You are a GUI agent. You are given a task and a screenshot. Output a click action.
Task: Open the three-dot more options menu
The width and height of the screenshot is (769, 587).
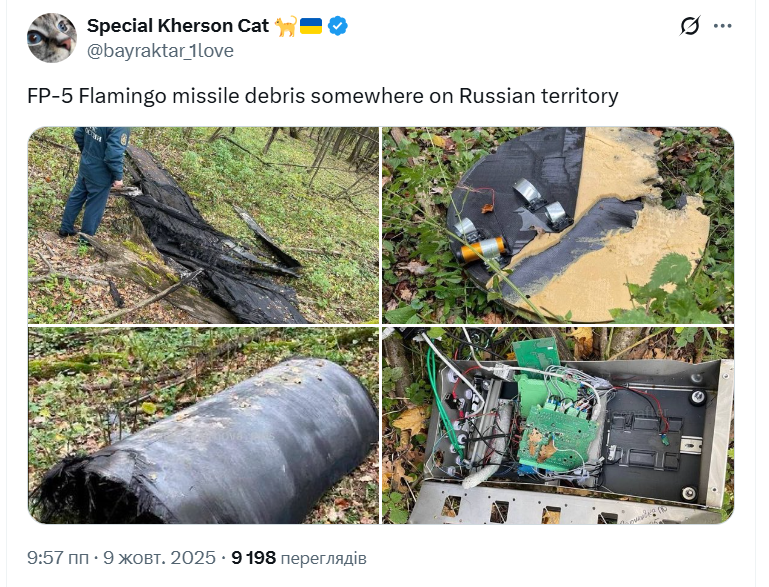[722, 26]
